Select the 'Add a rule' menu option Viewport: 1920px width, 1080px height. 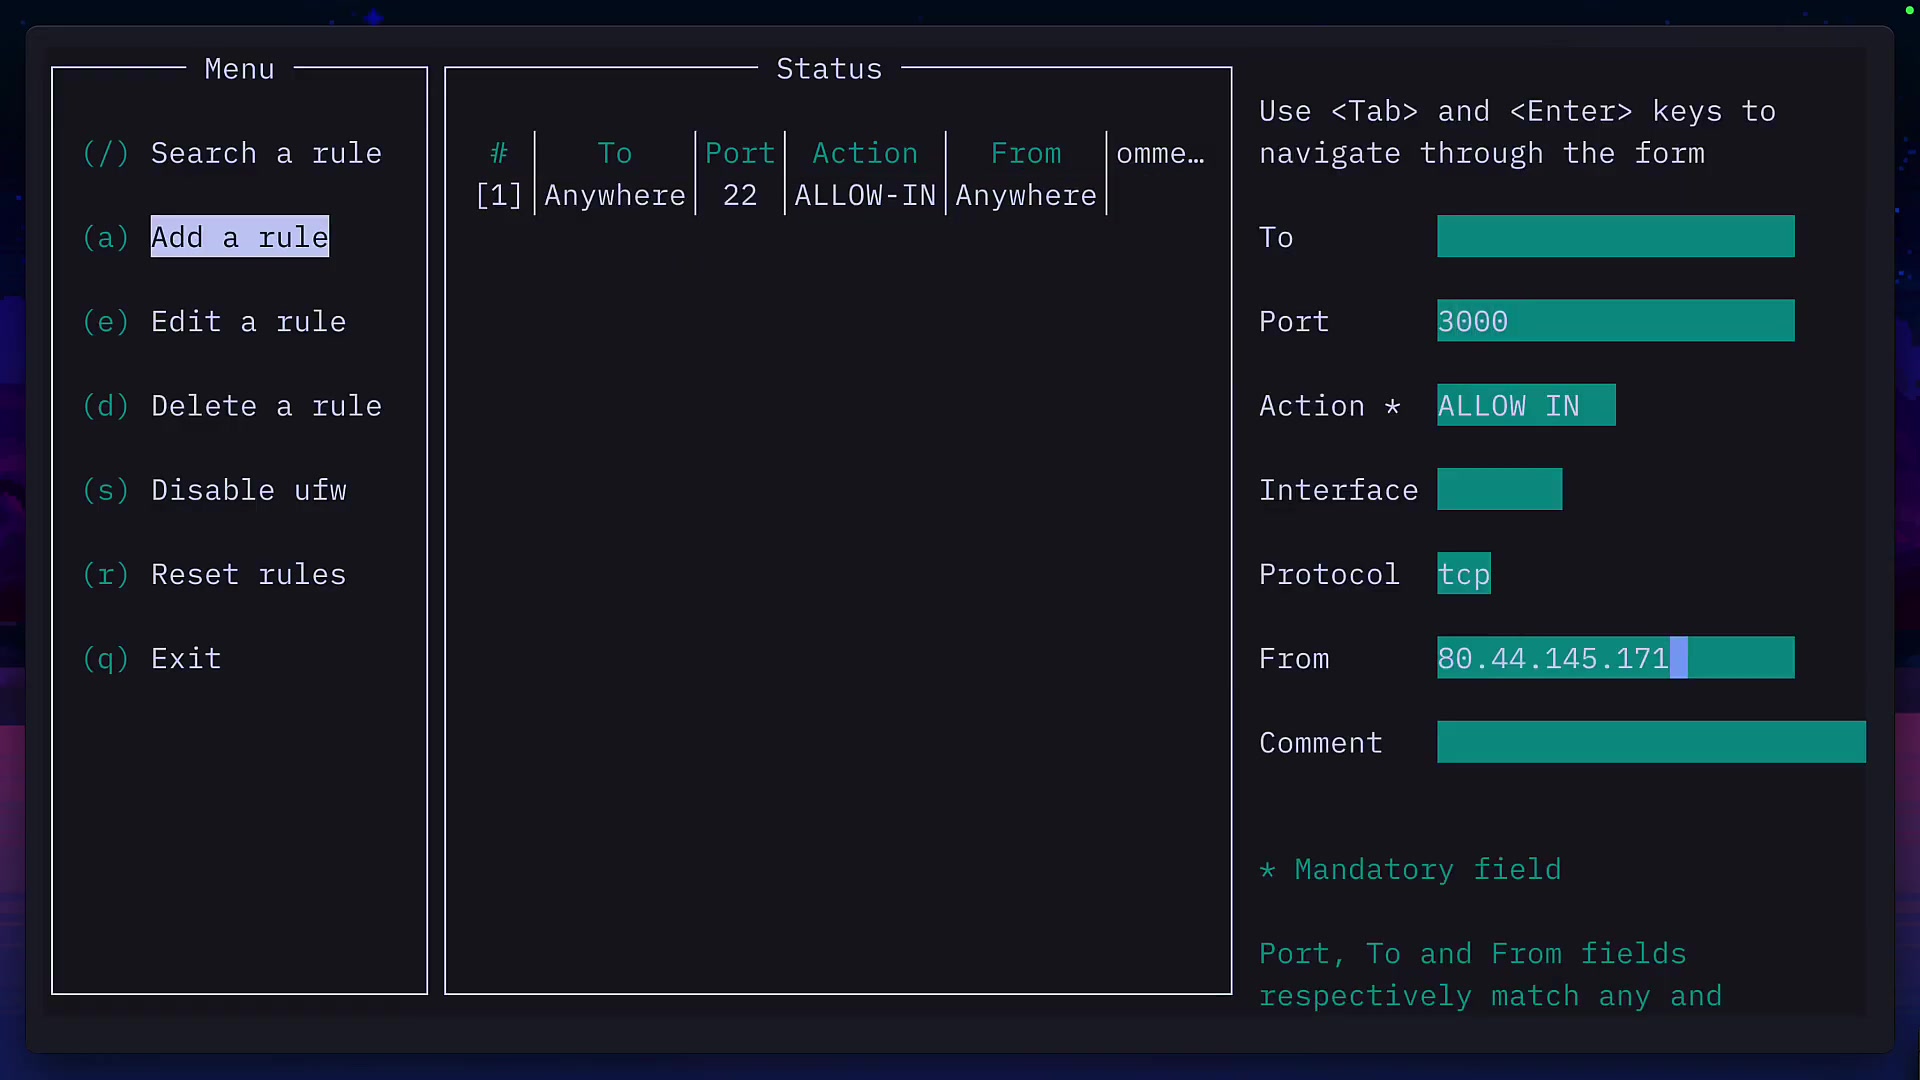[x=239, y=237]
